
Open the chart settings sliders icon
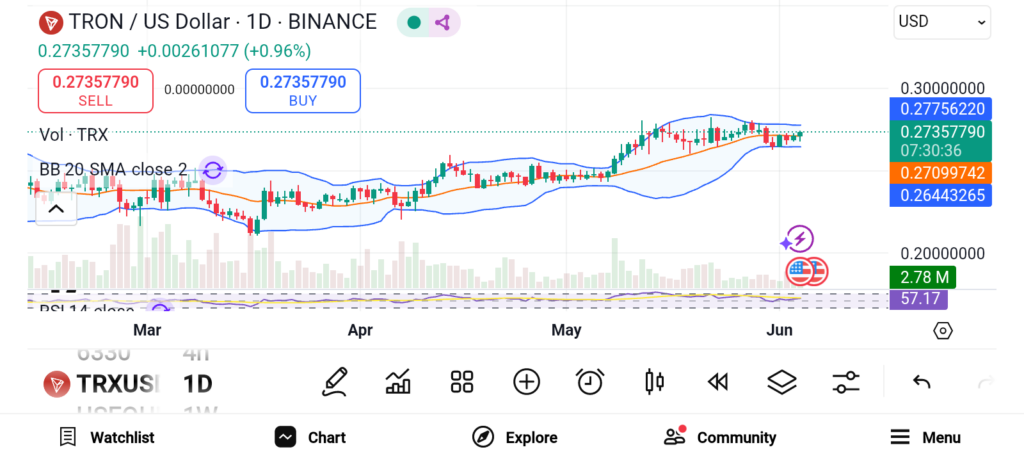coord(846,382)
